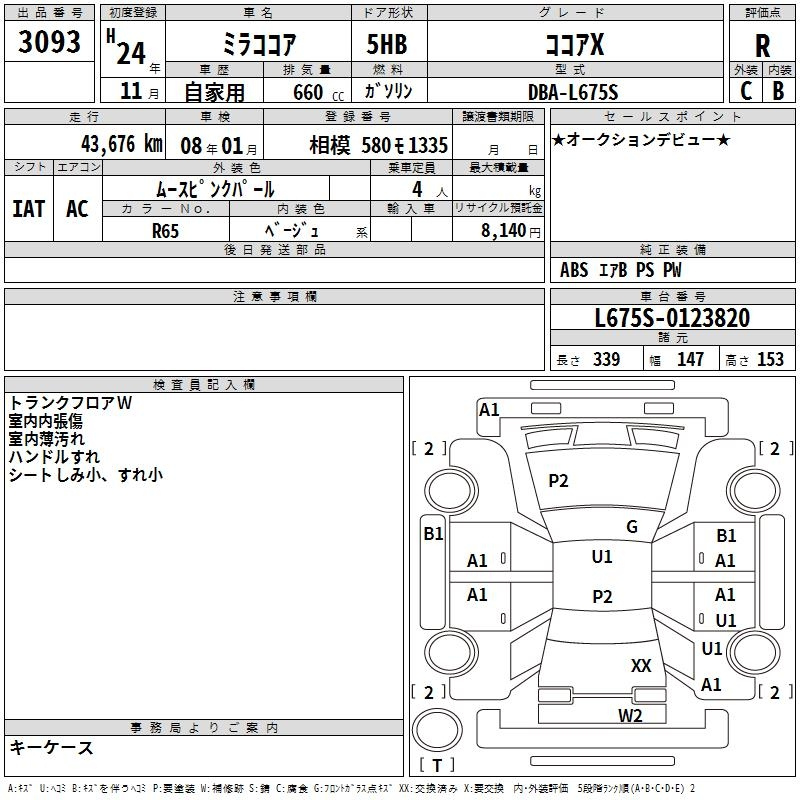Select the exterior grade C
800x800 pixels.
tap(746, 91)
